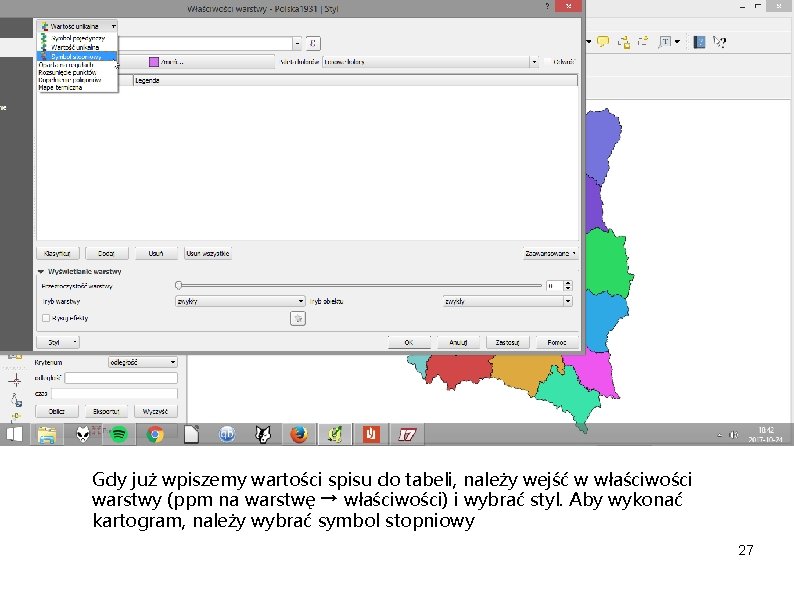Open the Tryb obiektu dropdown
Screen dimensions: 794x595
(507, 301)
